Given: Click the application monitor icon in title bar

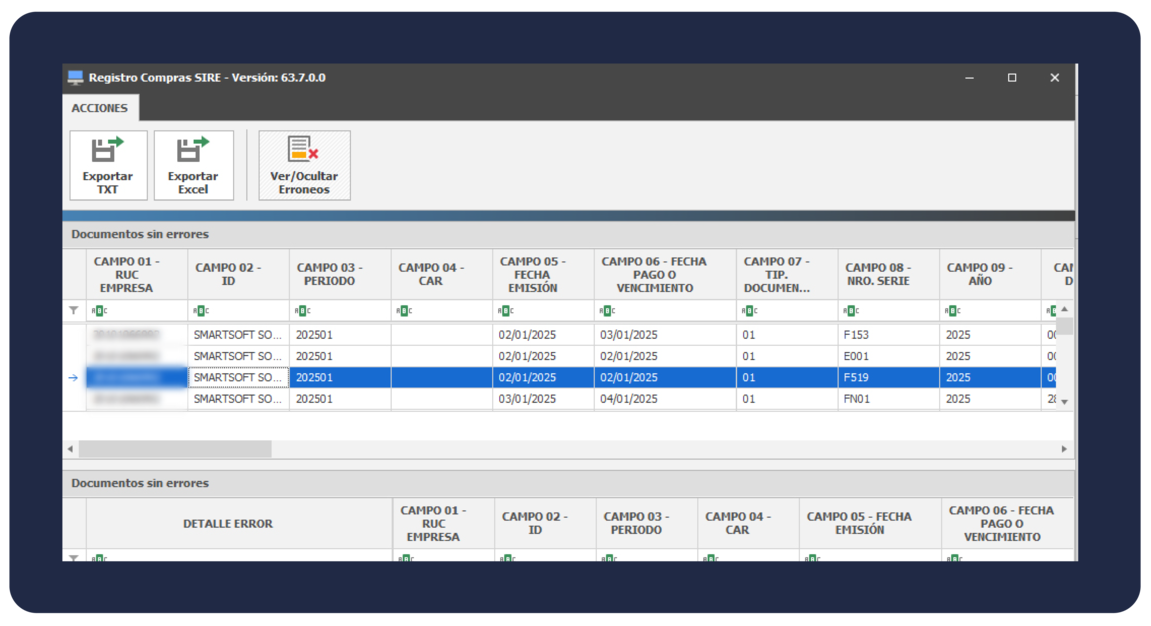Looking at the screenshot, I should pos(75,78).
